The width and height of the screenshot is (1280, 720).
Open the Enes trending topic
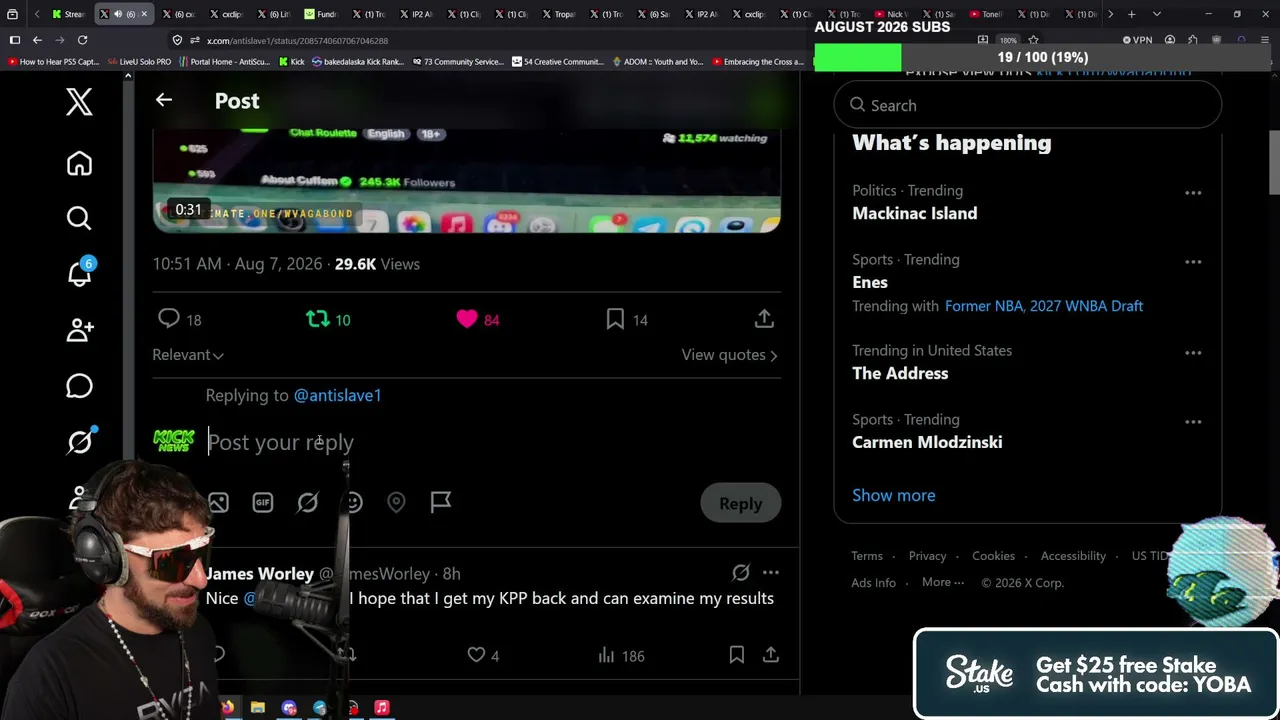870,282
